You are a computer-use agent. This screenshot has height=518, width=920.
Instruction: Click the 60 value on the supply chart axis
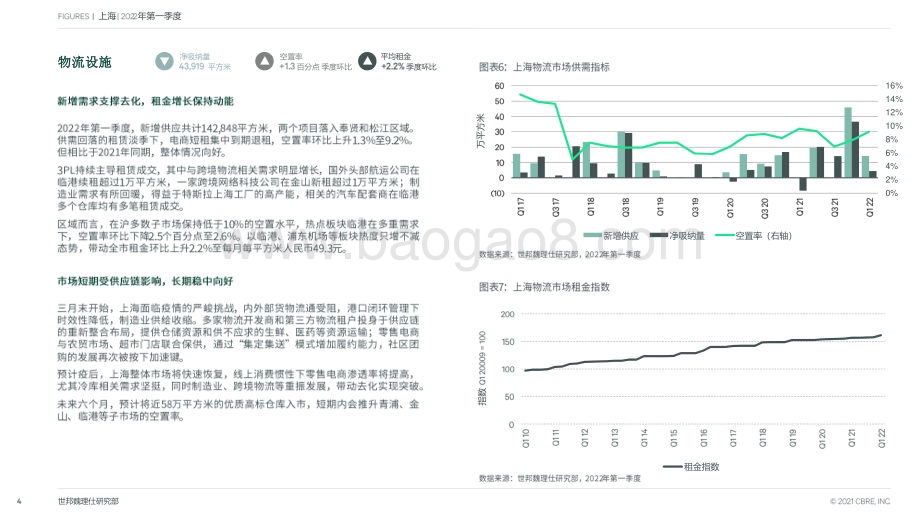(x=499, y=86)
